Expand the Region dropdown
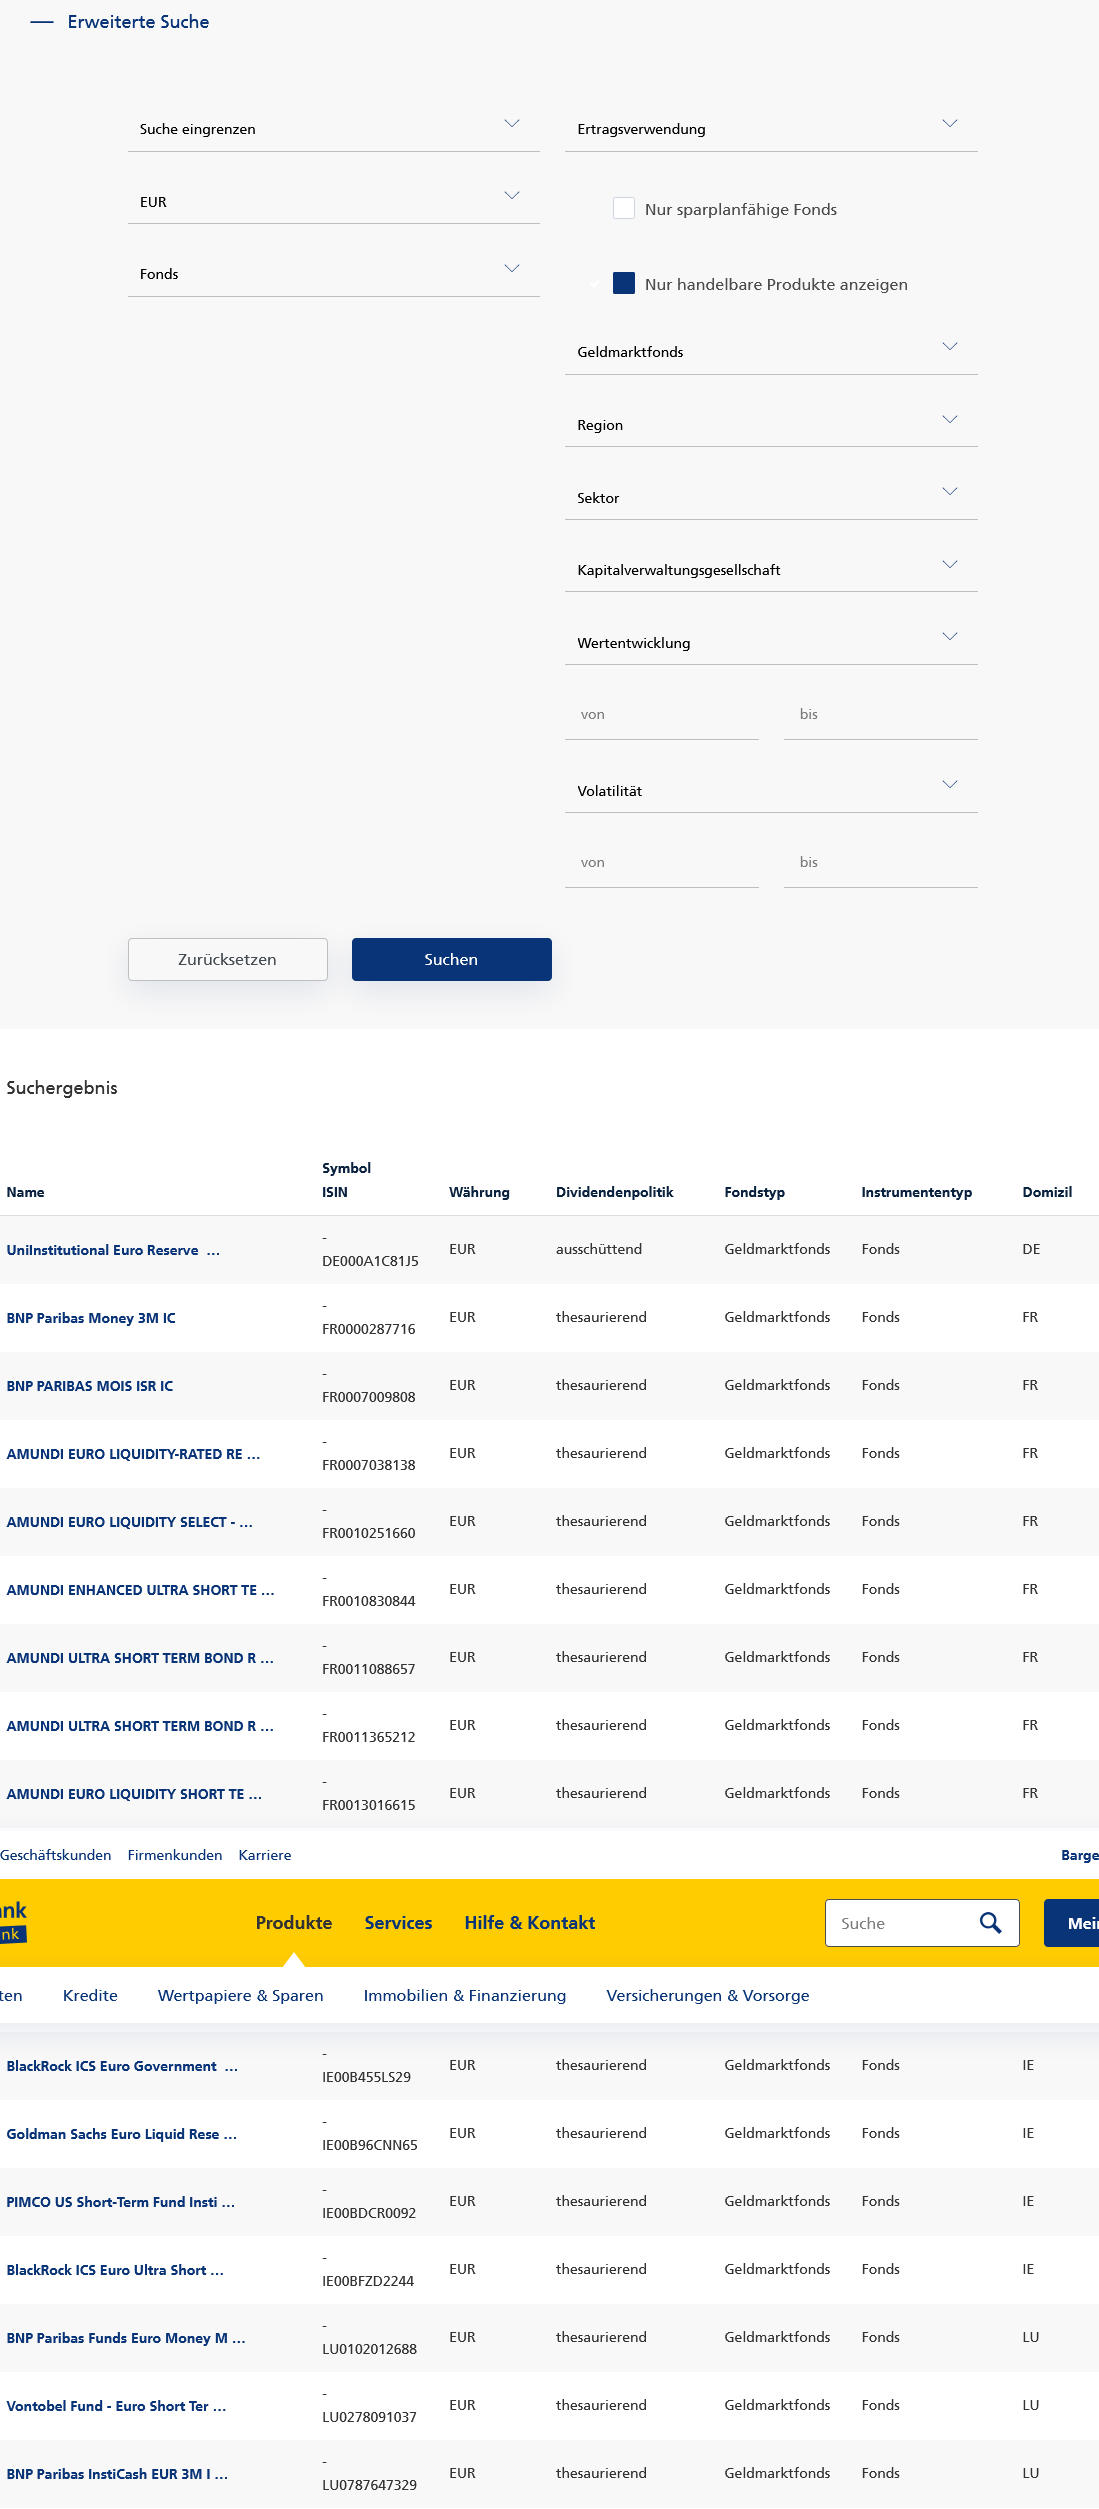1099x2509 pixels. click(771, 425)
